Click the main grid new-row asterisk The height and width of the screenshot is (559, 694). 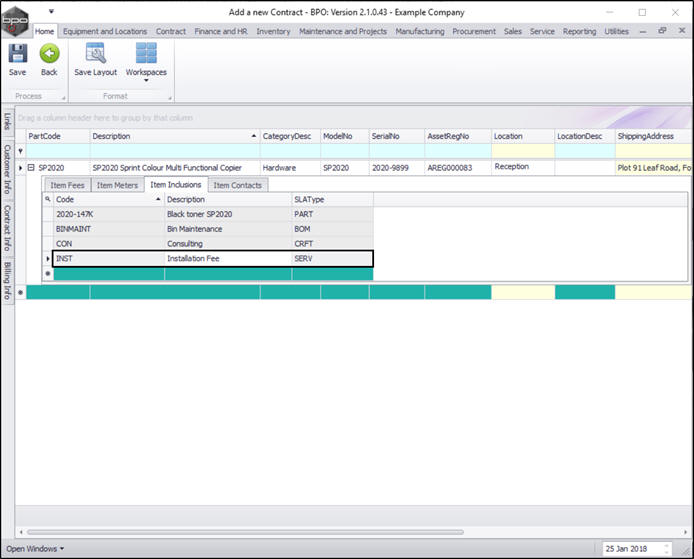20,292
